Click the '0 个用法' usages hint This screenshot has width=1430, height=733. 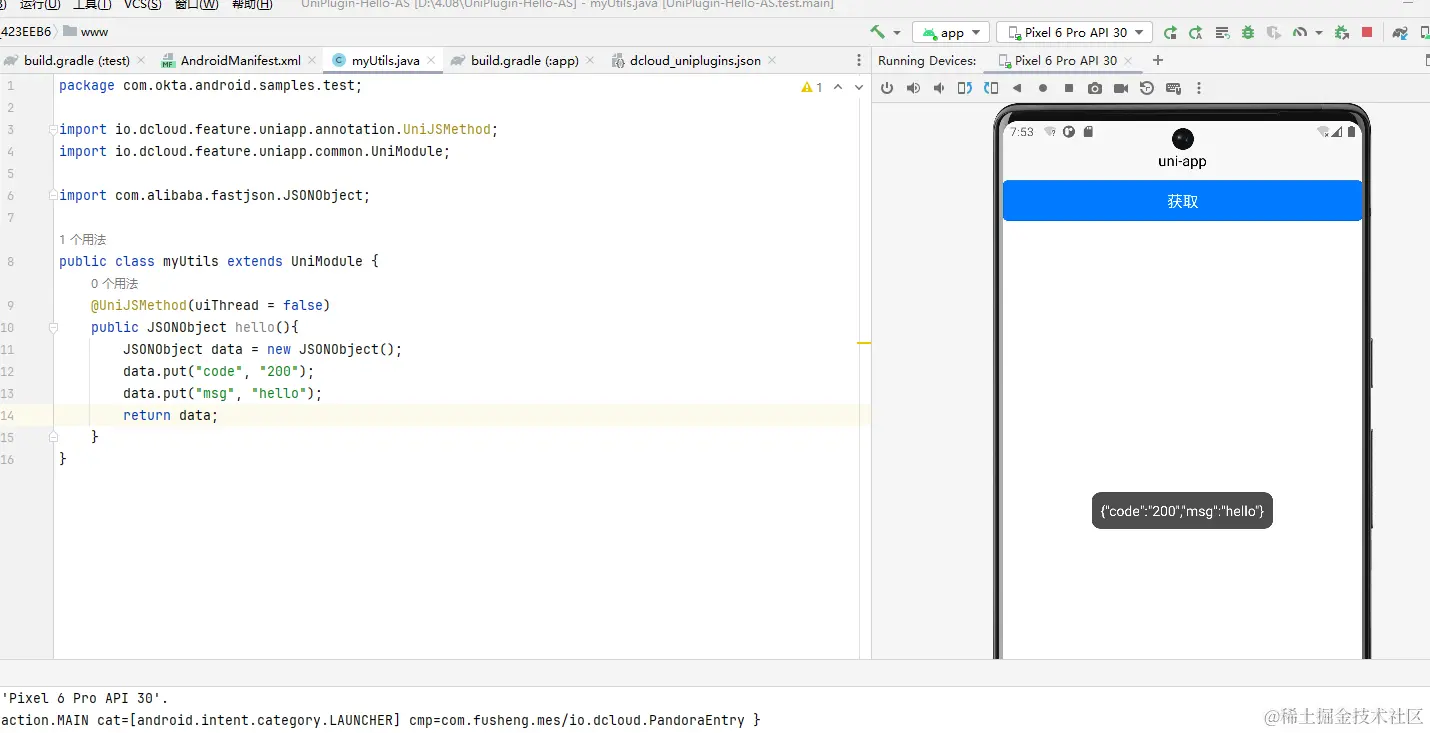point(114,284)
